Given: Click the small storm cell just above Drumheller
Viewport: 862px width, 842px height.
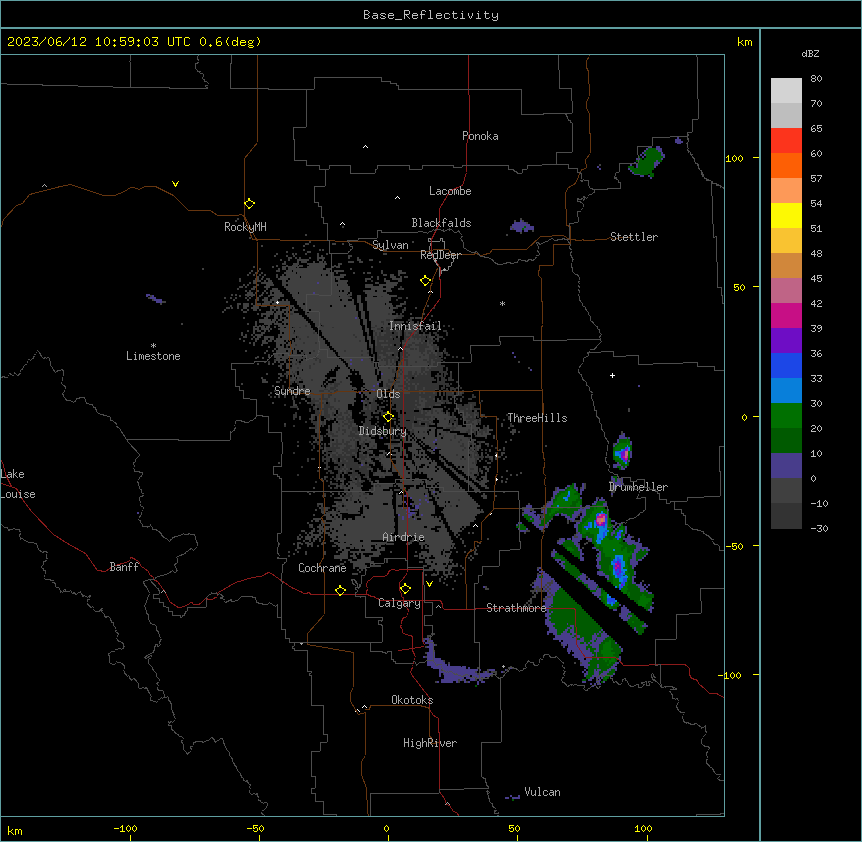Looking at the screenshot, I should [x=622, y=452].
